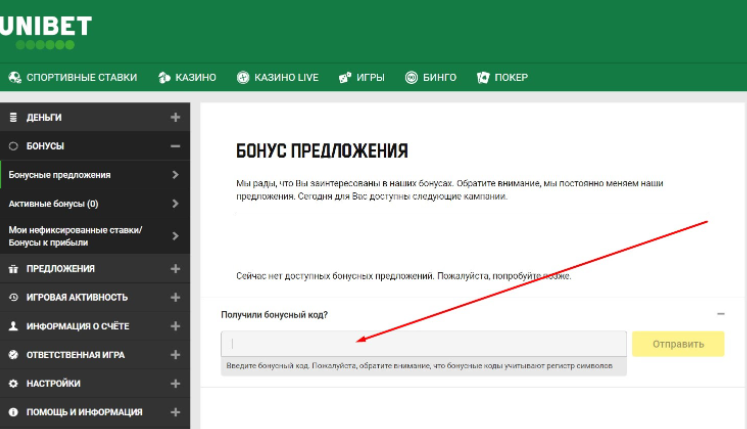Collapse the Получили бонусный код section
The image size is (747, 429).
coord(720,314)
